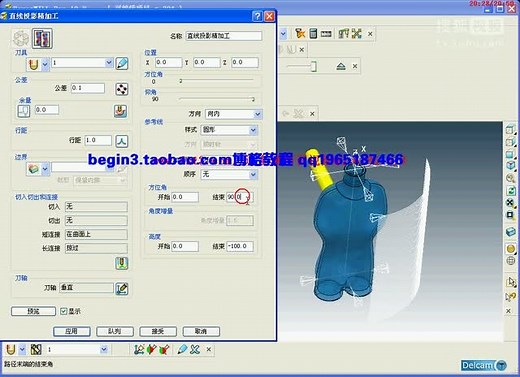This screenshot has height=377, width=520.
Task: Click the 切入 lead-in field
Action: coord(96,207)
